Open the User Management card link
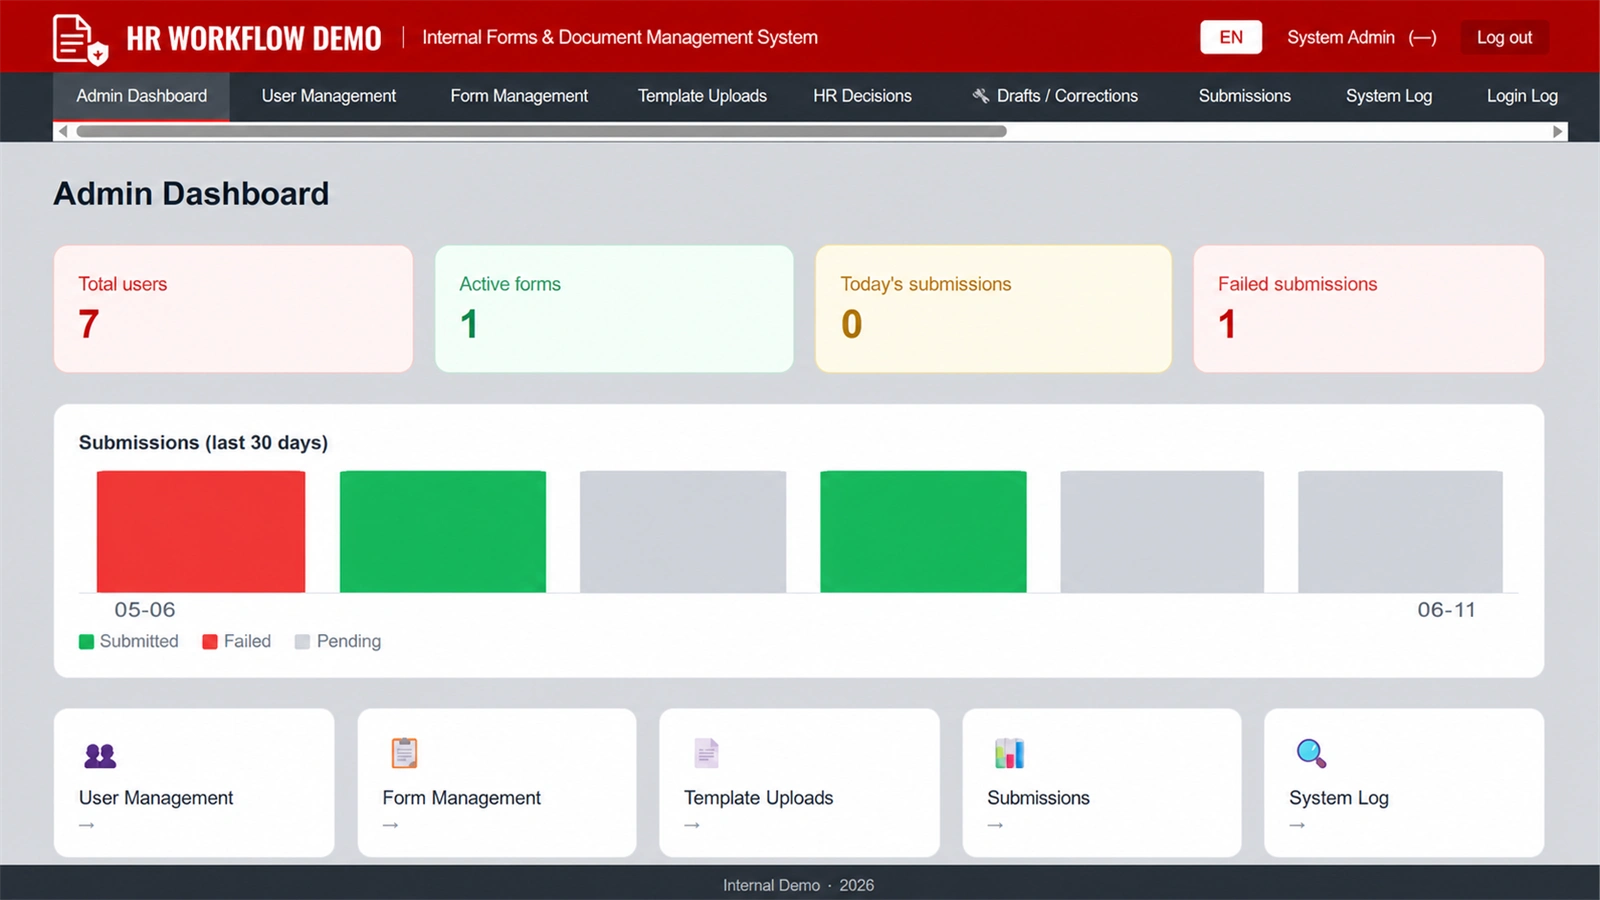Screen dimensions: 1600x900 194,783
